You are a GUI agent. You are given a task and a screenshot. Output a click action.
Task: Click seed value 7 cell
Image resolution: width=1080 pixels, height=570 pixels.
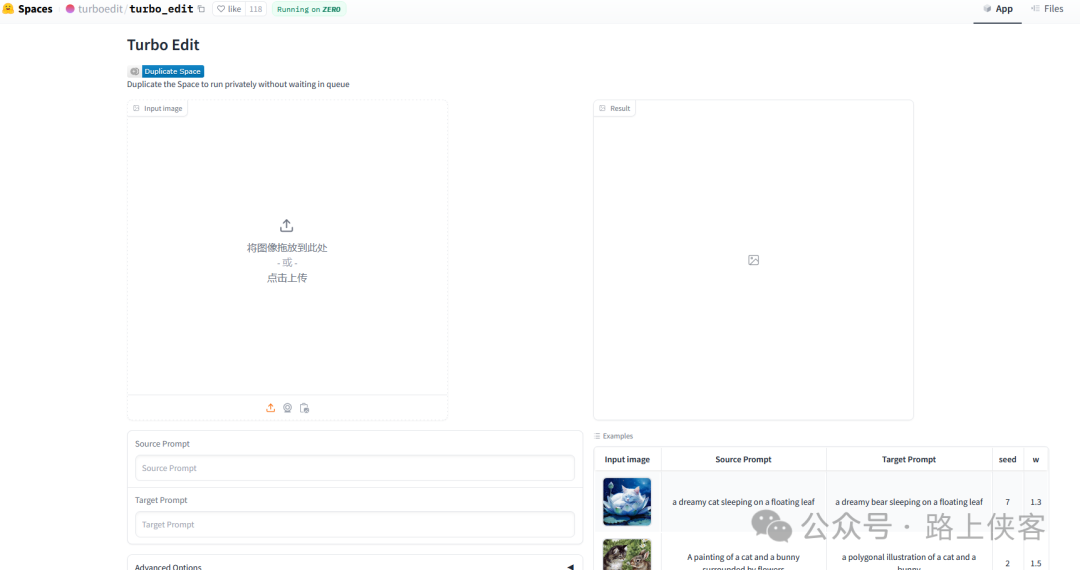[x=1007, y=502]
